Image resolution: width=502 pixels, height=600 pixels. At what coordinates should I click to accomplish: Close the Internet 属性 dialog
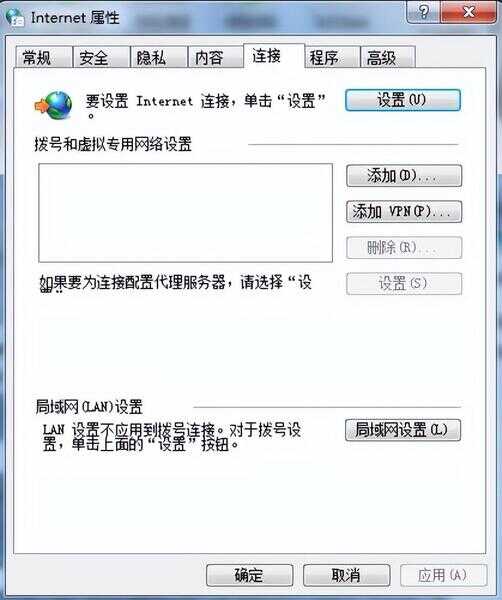[x=469, y=12]
